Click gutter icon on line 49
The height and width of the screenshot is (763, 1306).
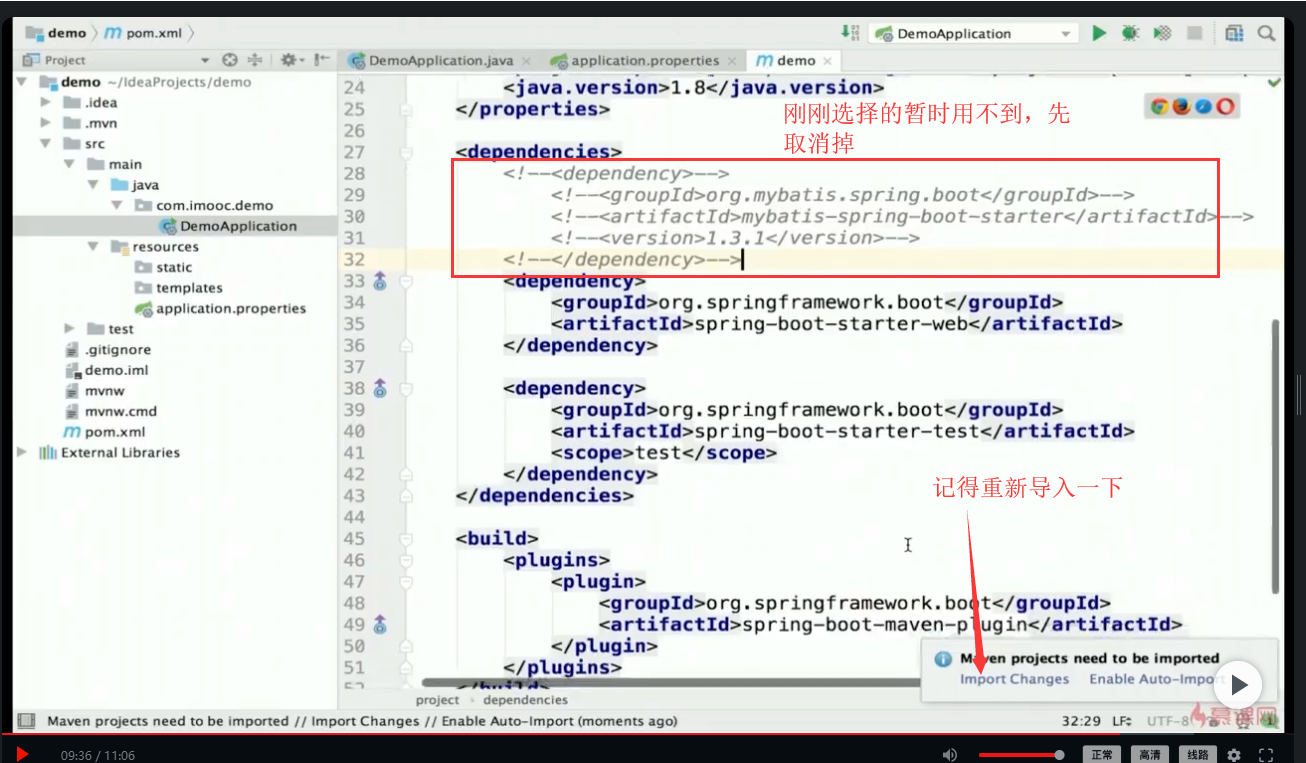pyautogui.click(x=380, y=625)
